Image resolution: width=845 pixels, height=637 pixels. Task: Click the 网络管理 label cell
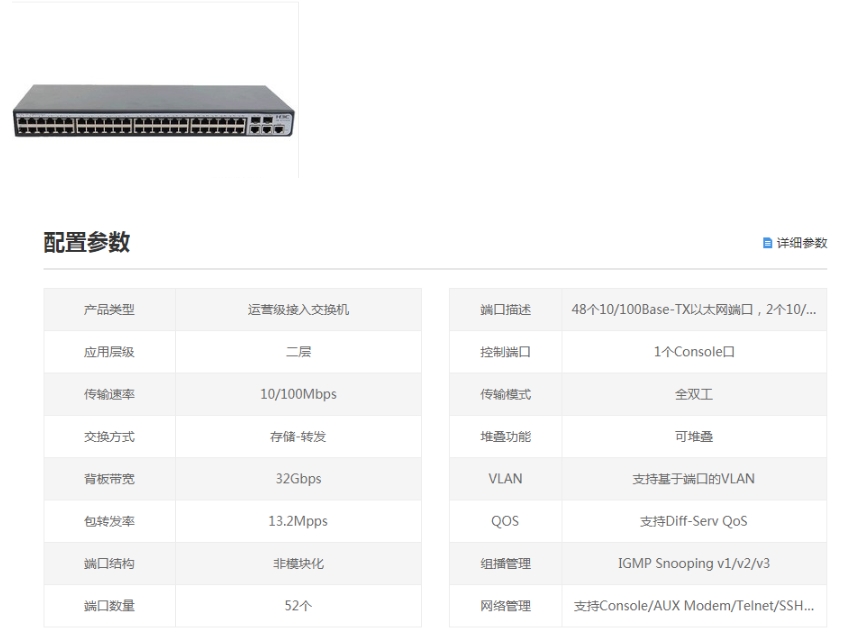[x=505, y=606]
